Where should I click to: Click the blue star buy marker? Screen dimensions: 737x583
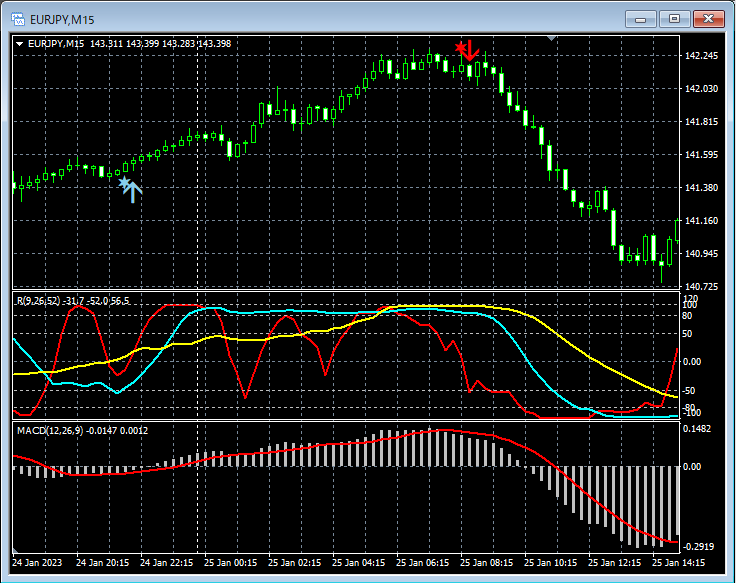pyautogui.click(x=124, y=182)
